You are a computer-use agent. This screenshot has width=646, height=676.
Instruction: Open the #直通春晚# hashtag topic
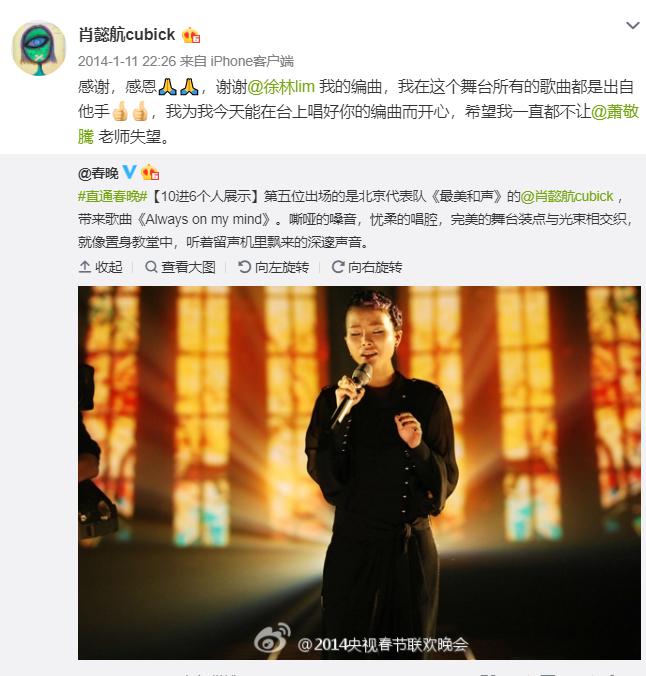pyautogui.click(x=113, y=197)
